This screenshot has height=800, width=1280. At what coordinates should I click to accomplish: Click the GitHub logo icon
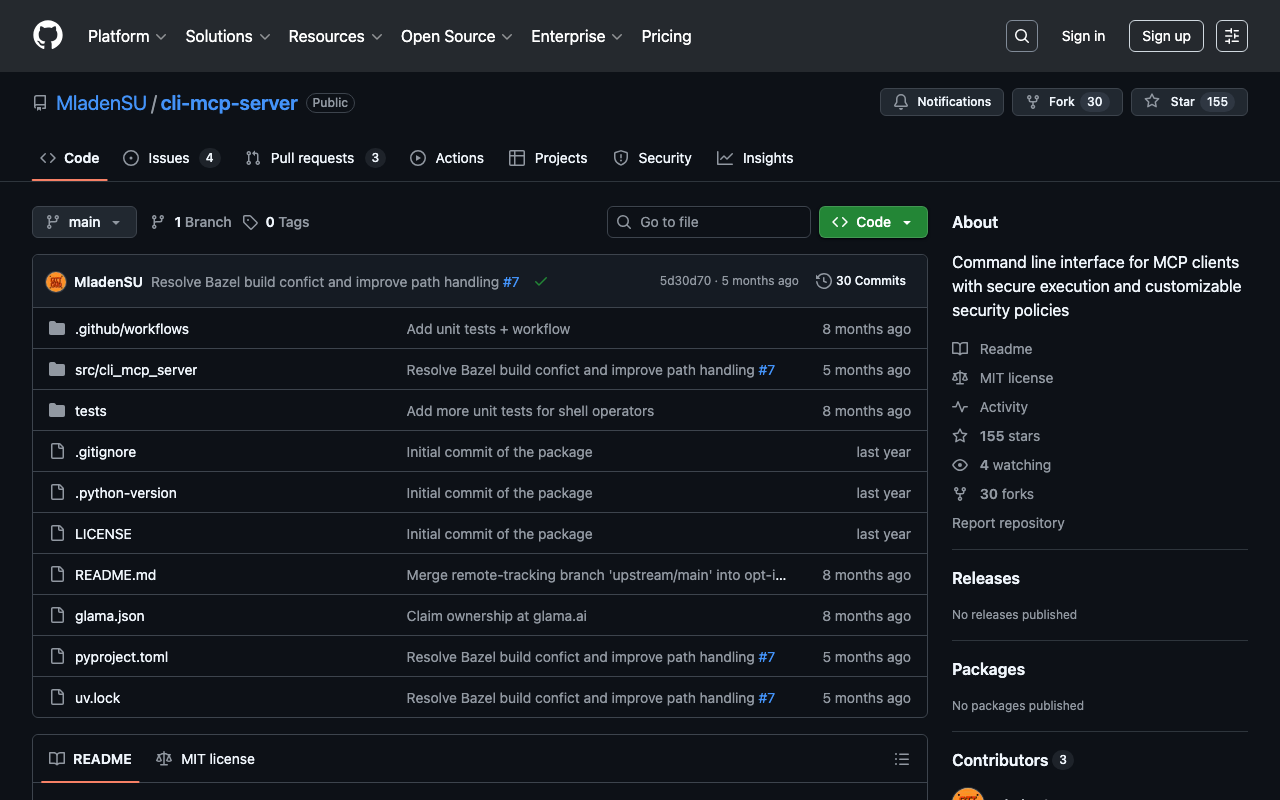(x=48, y=36)
